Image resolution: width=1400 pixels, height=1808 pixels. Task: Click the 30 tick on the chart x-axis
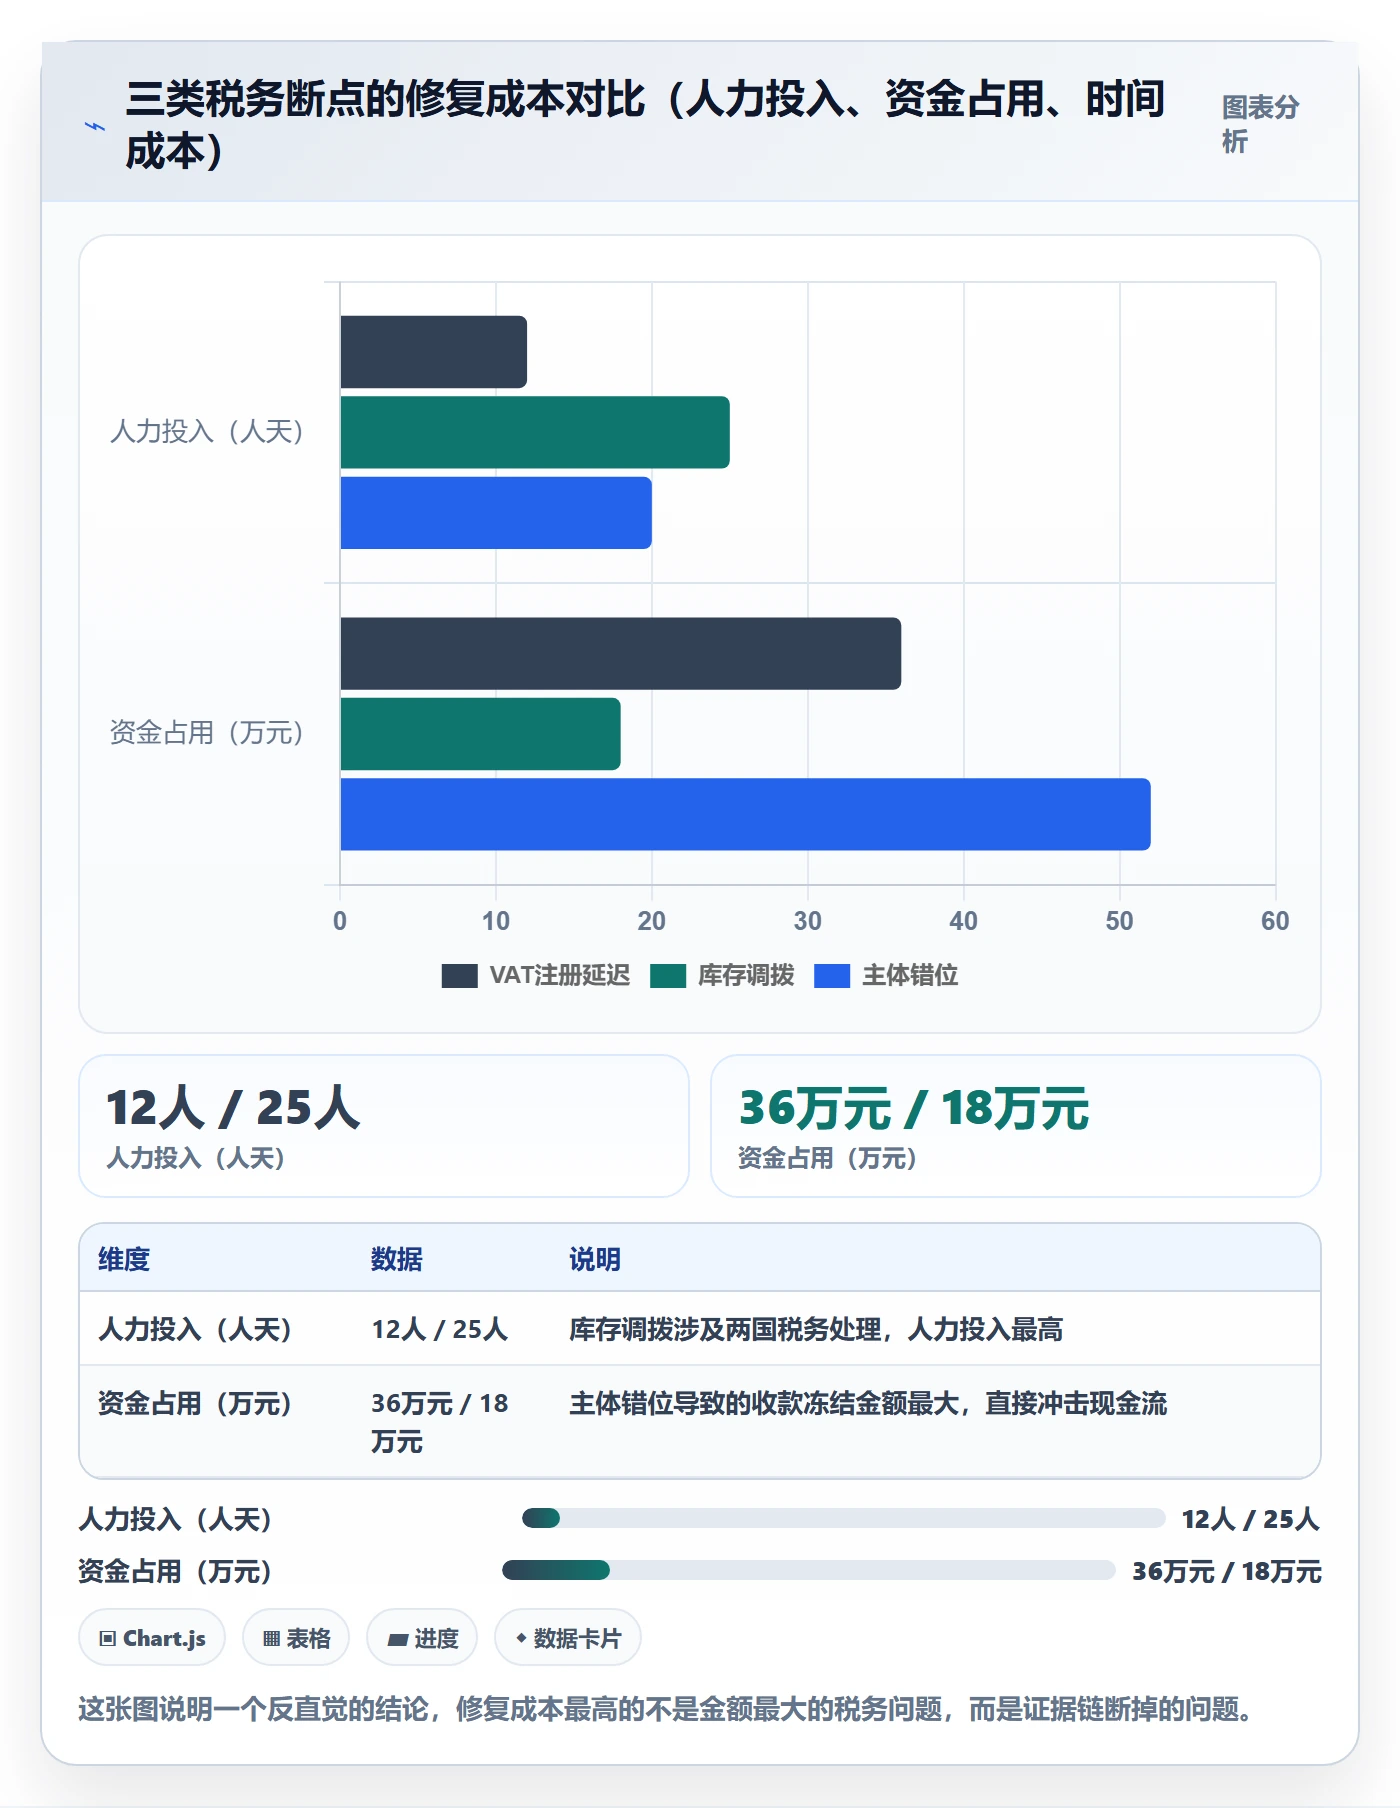pyautogui.click(x=808, y=921)
